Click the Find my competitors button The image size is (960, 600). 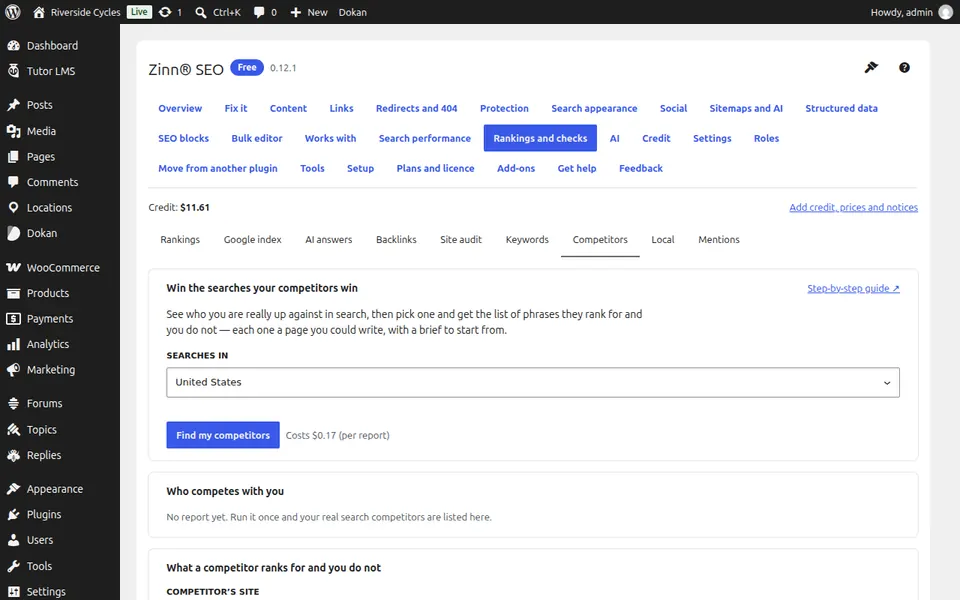(x=223, y=435)
